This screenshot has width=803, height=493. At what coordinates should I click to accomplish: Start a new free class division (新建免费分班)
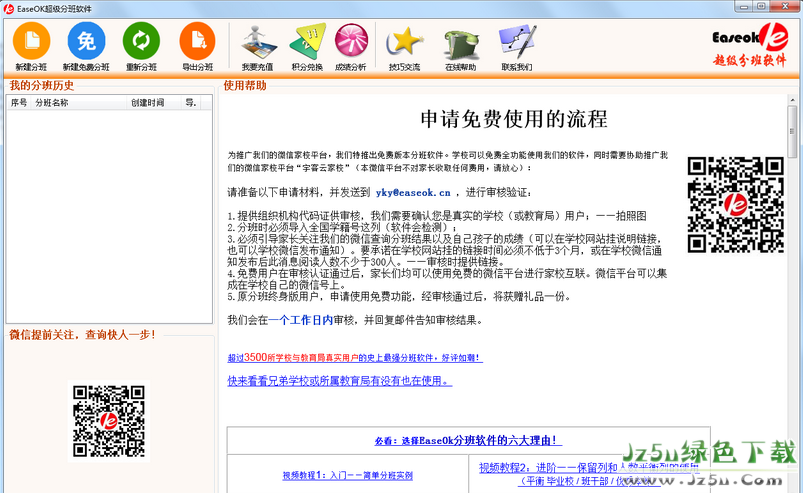(x=86, y=47)
